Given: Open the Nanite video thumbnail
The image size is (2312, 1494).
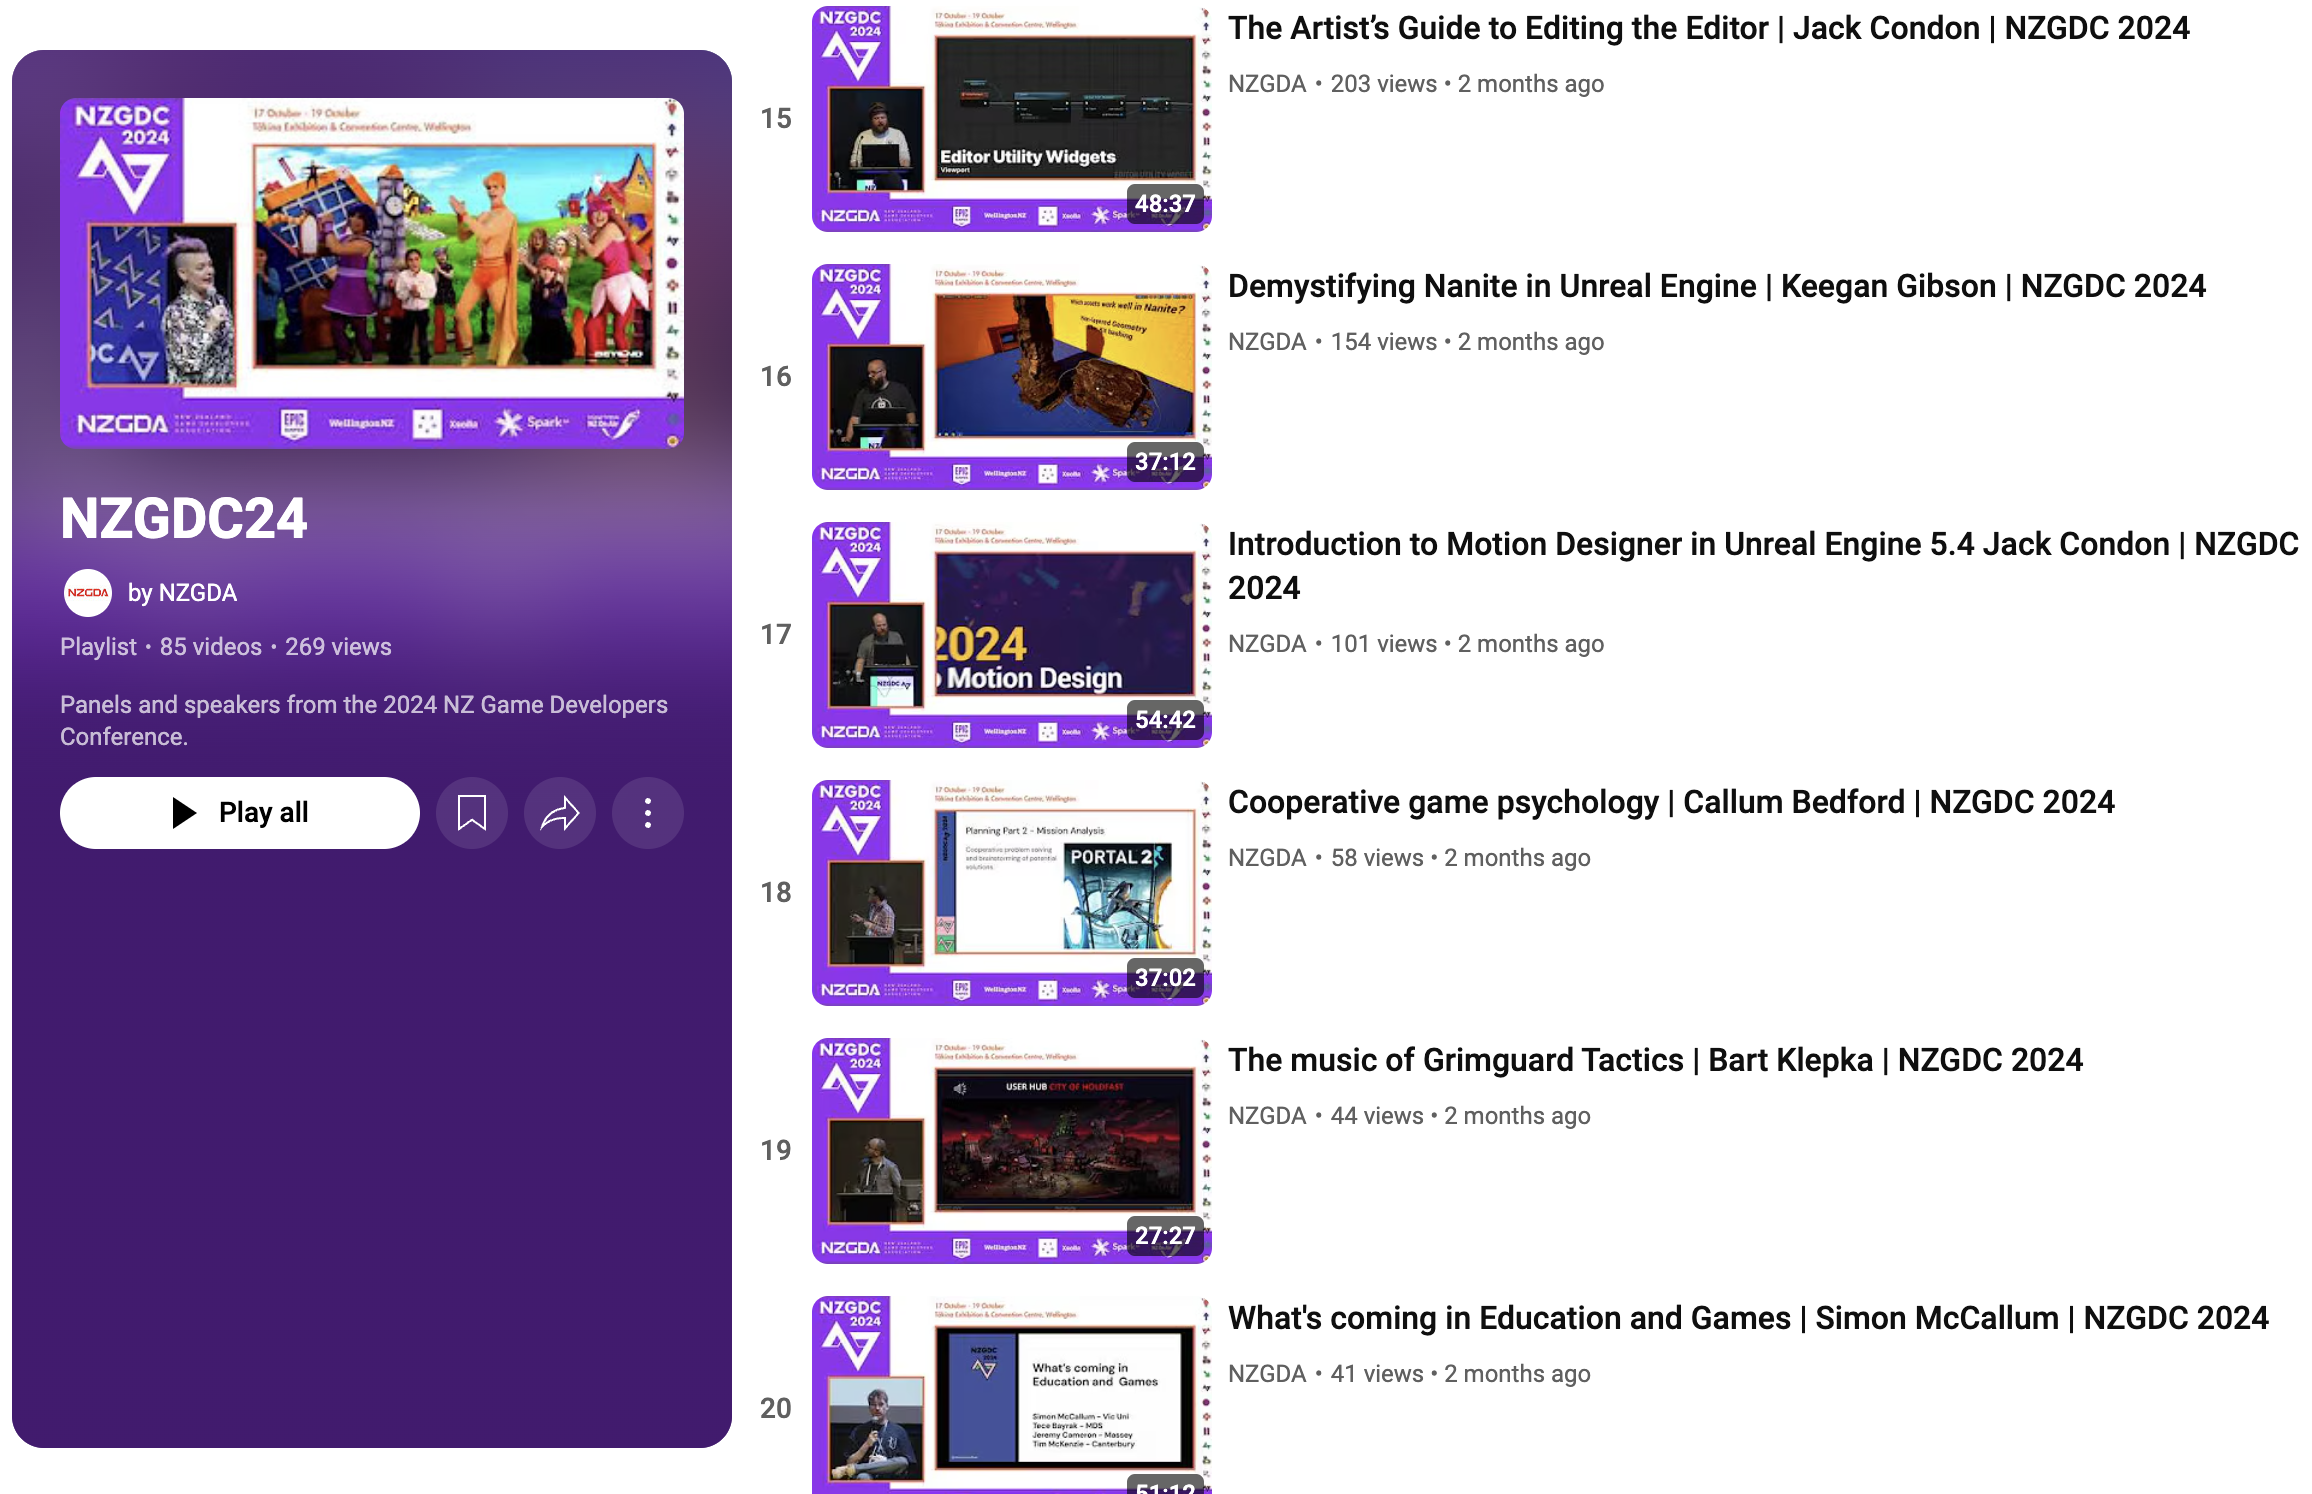Looking at the screenshot, I should pyautogui.click(x=1011, y=376).
